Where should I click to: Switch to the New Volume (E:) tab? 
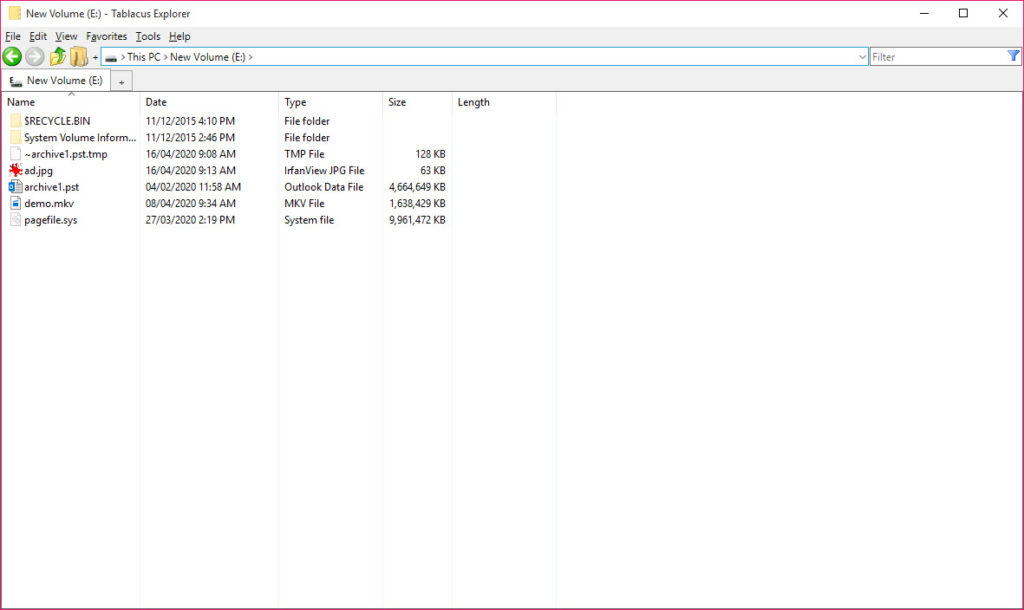coord(56,80)
